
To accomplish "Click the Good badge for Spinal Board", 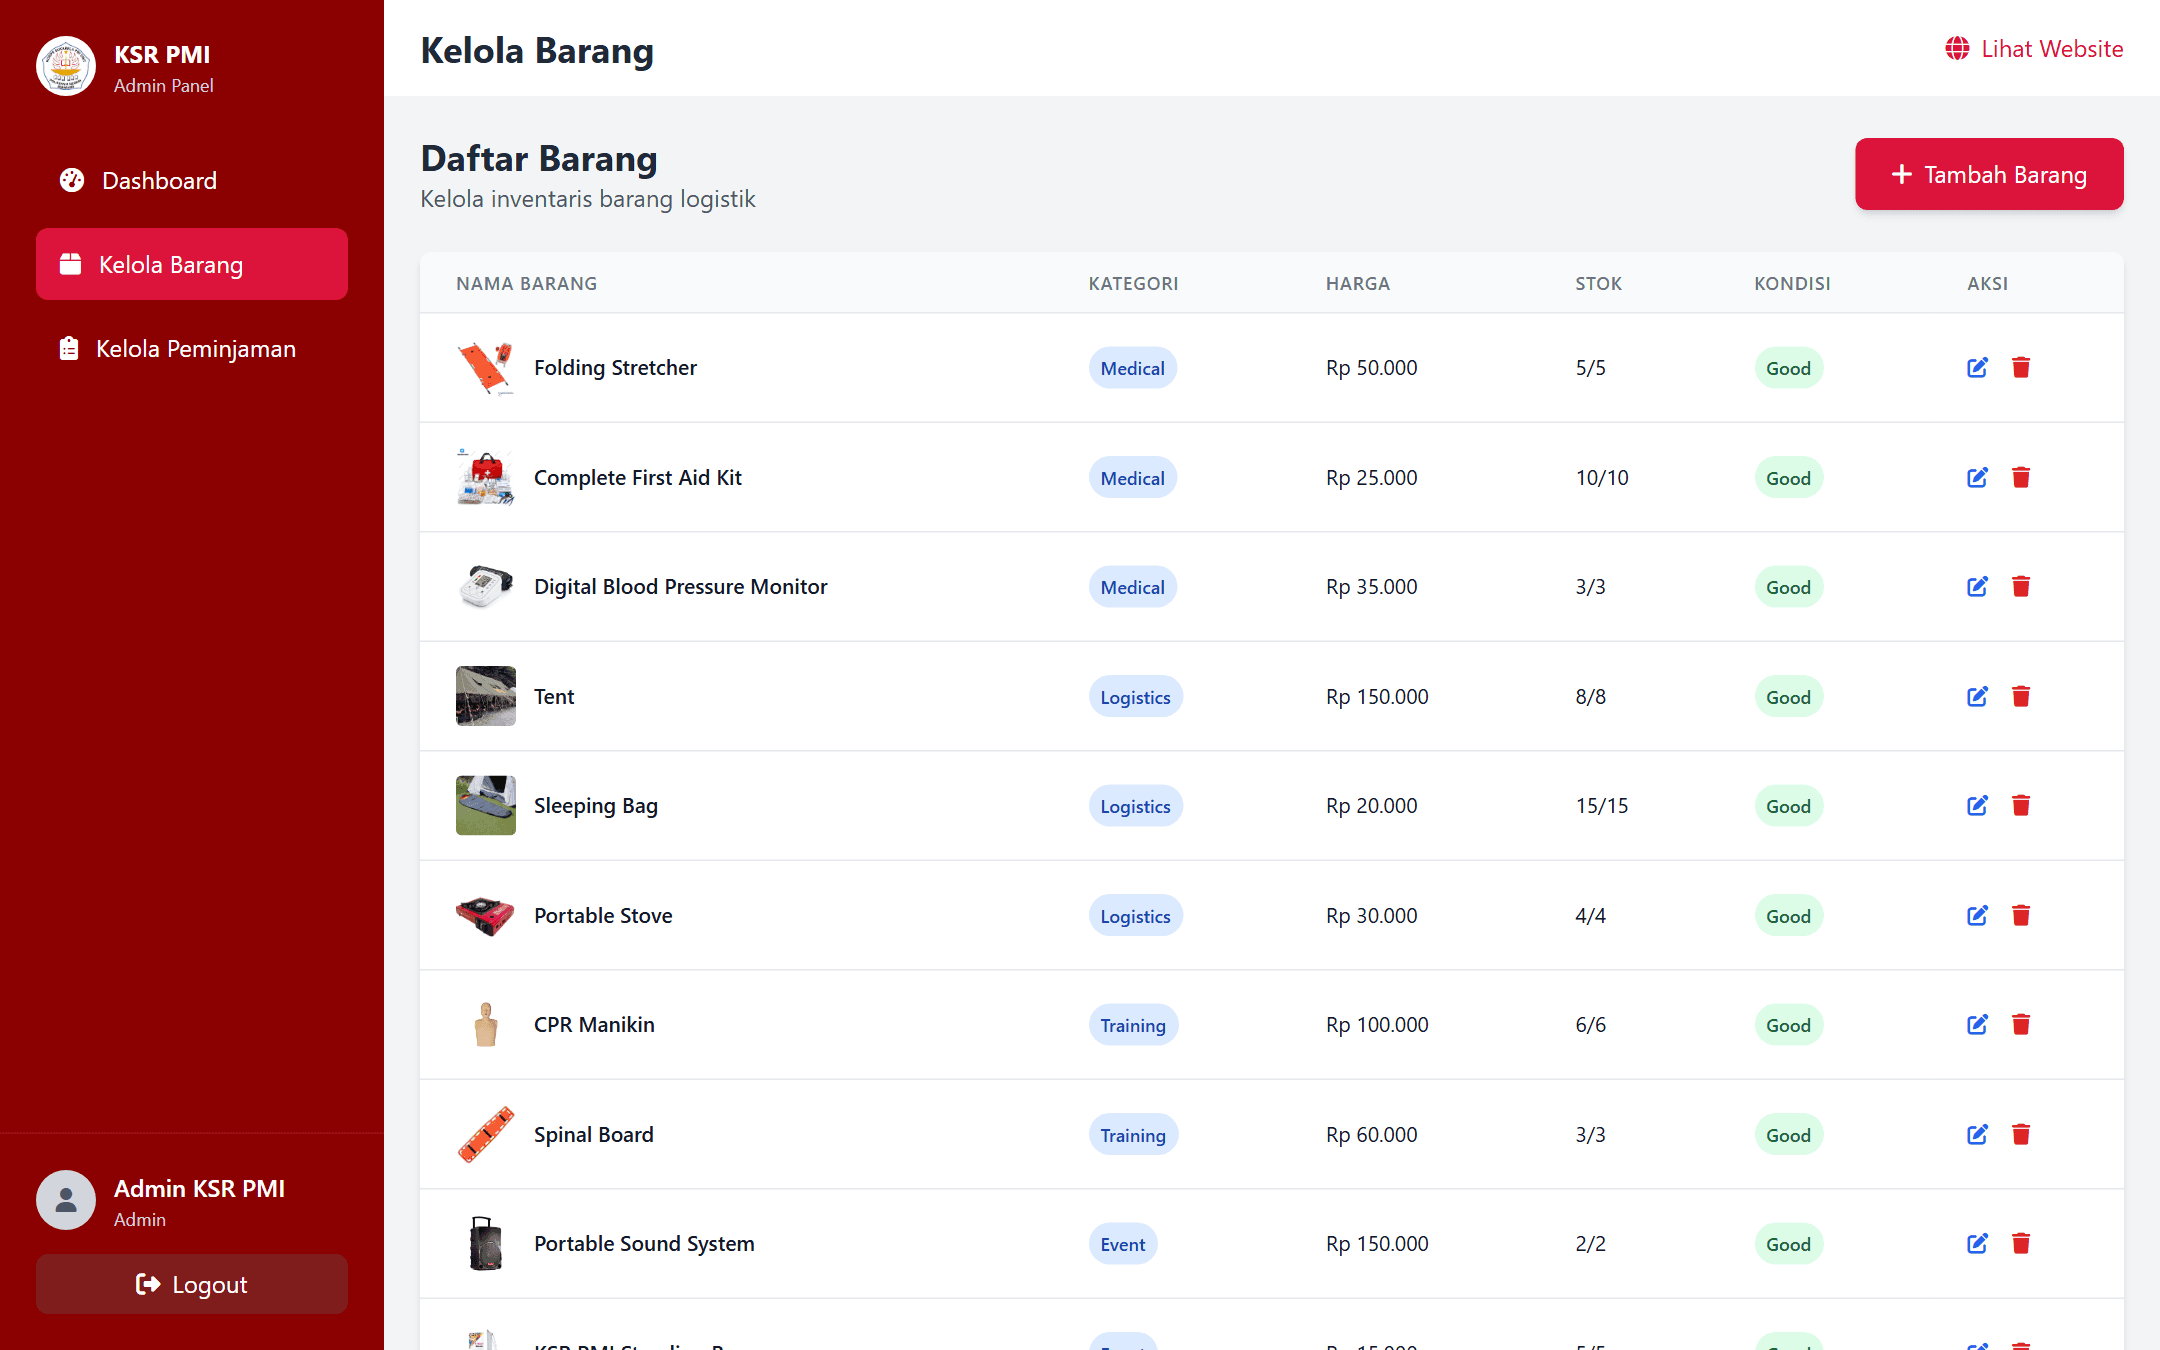I will [x=1788, y=1135].
